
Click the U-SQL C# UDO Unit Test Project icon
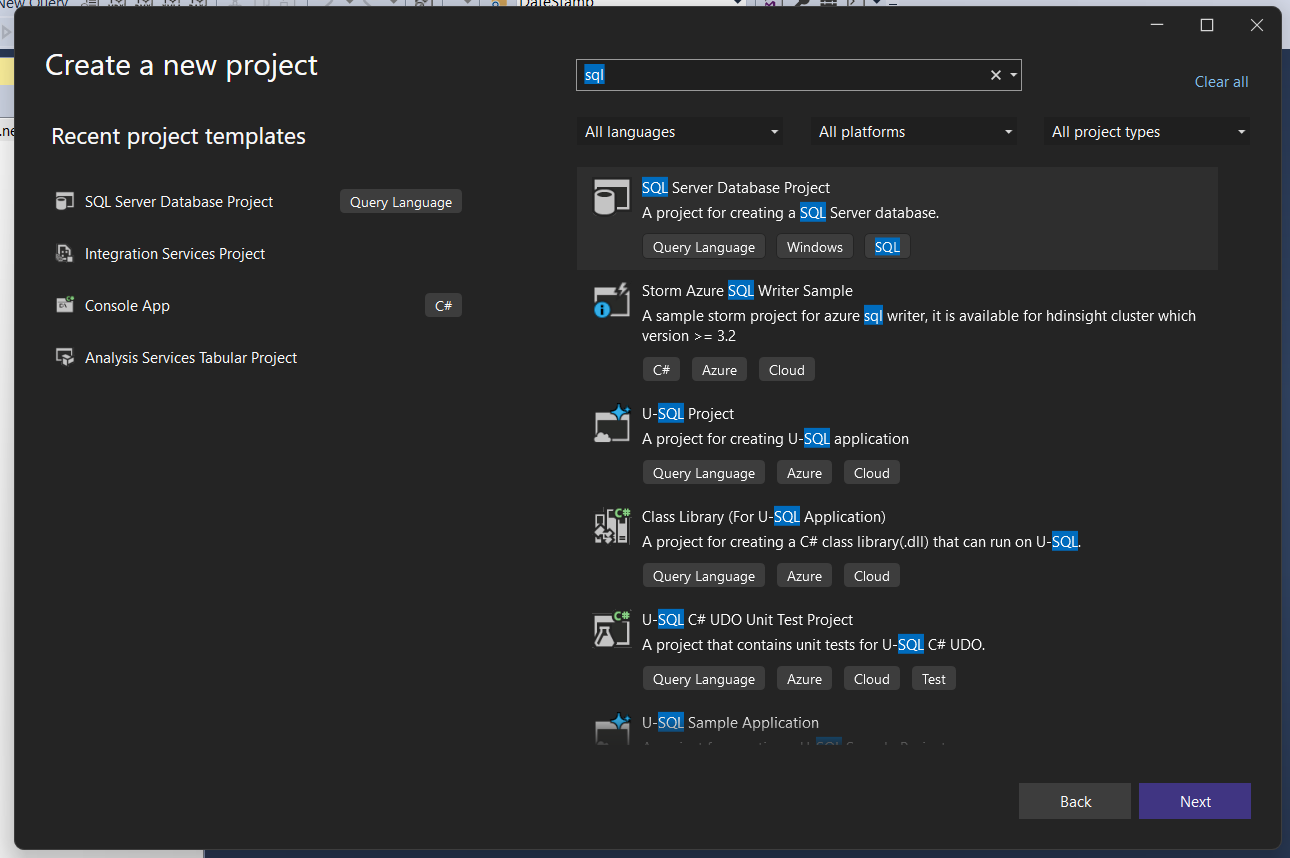tap(611, 629)
